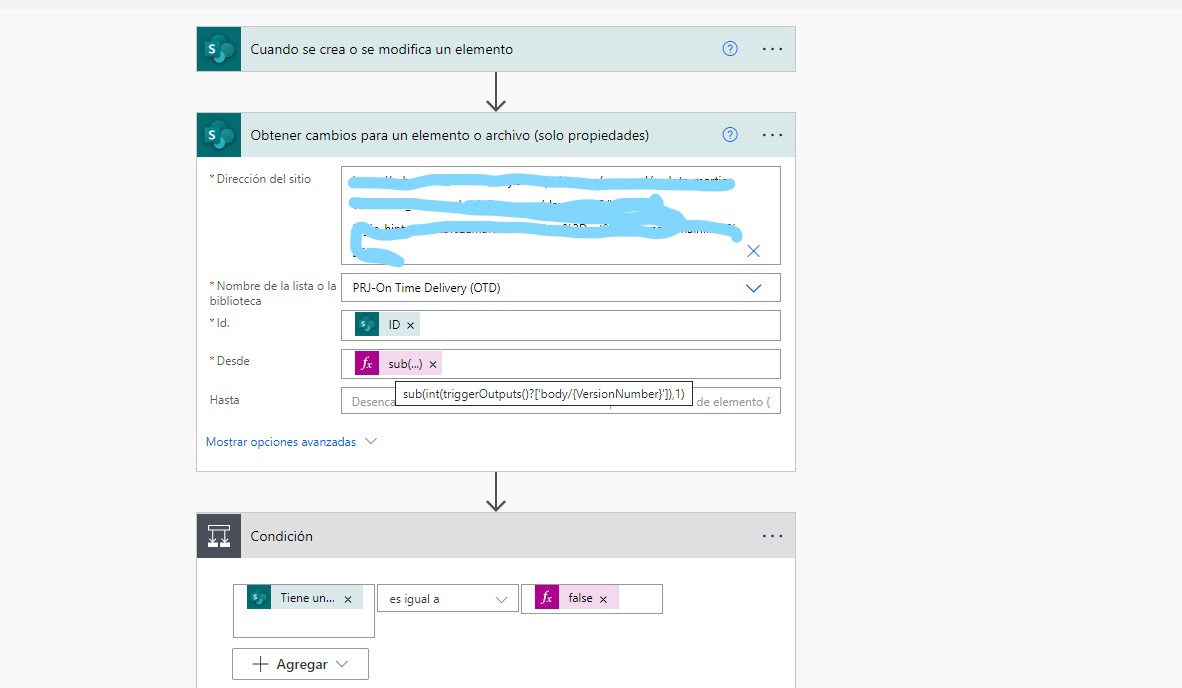Click the 'Cuando se crea o se modifica un elemento' title
Image resolution: width=1182 pixels, height=688 pixels.
pyautogui.click(x=381, y=50)
